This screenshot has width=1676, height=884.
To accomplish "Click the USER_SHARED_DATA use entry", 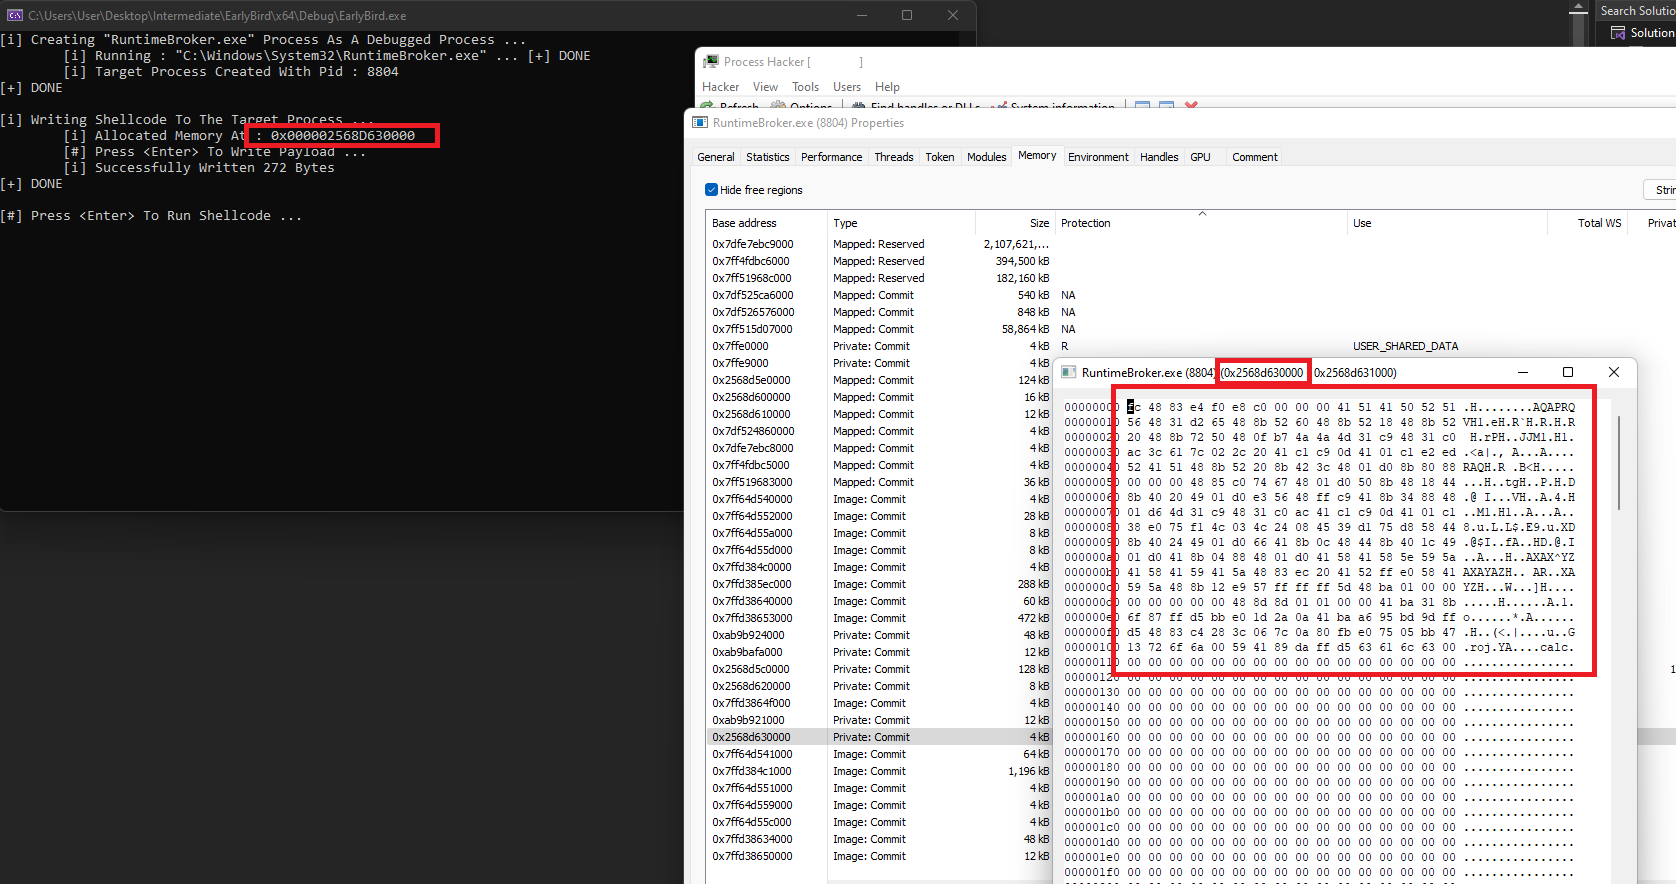I will (x=1405, y=346).
